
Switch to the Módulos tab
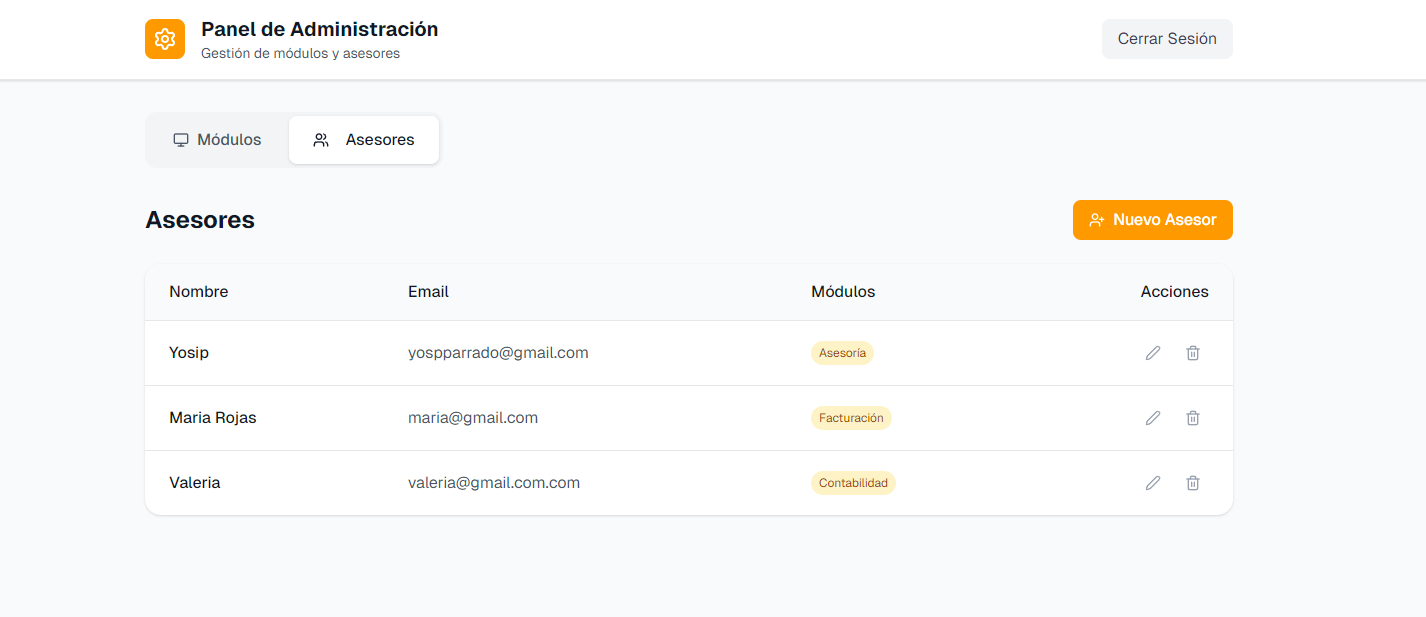click(x=218, y=140)
